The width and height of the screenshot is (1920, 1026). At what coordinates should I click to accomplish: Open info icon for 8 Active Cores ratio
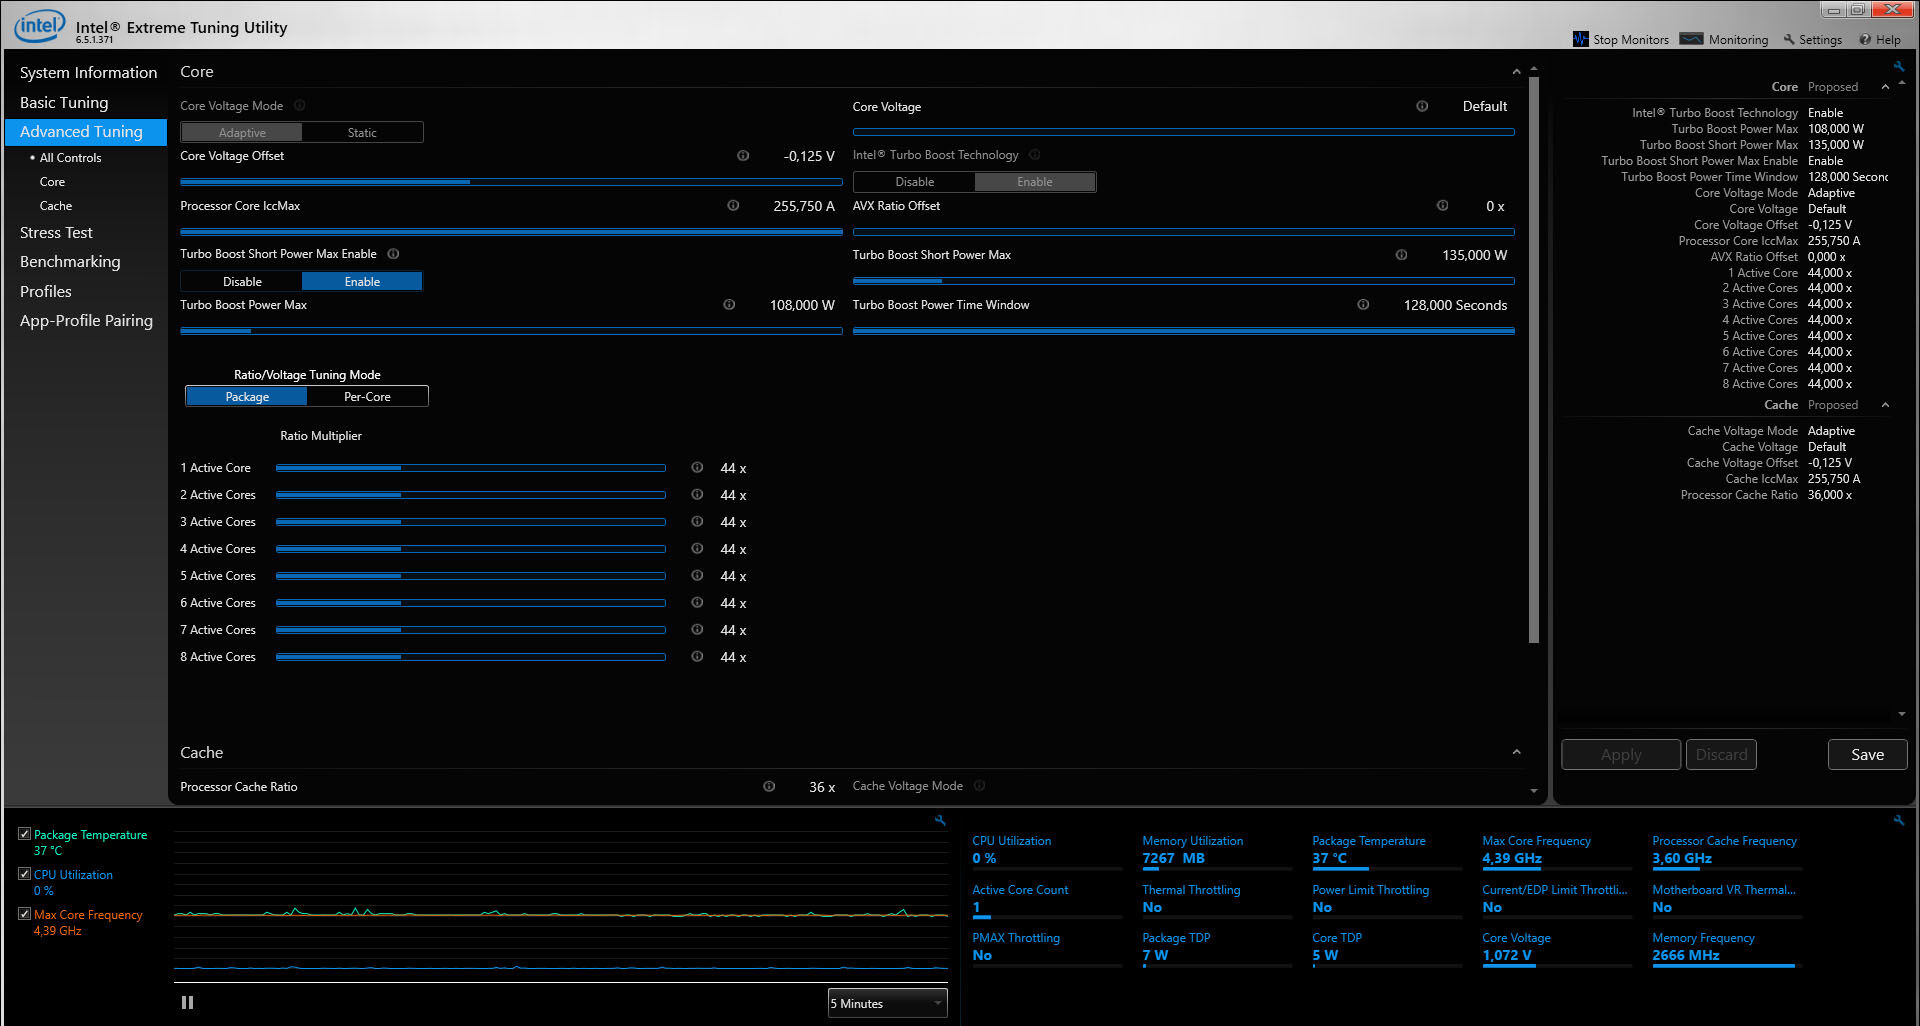tap(697, 656)
